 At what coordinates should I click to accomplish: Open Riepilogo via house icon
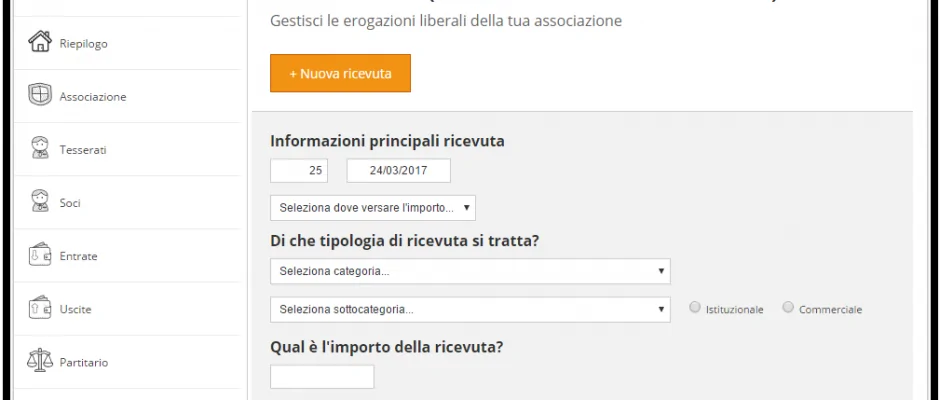(40, 41)
